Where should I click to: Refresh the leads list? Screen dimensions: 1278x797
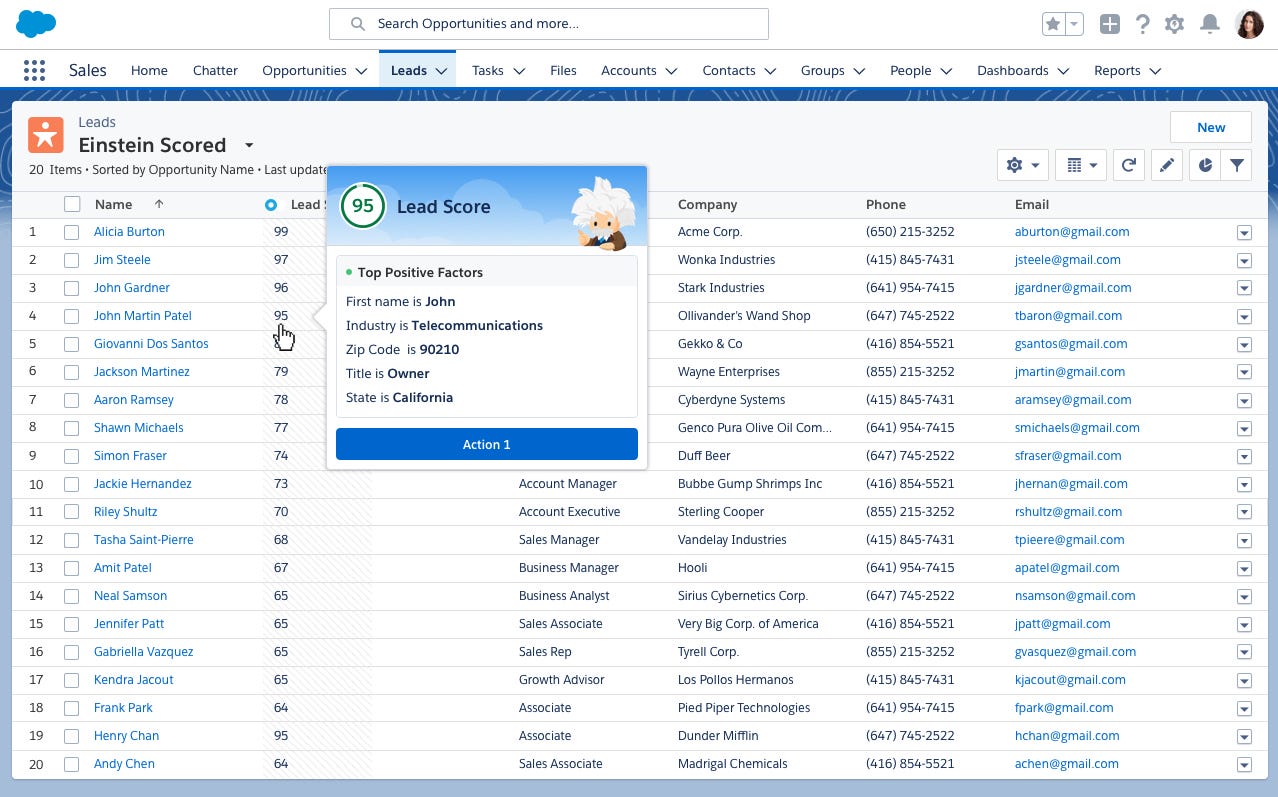pyautogui.click(x=1128, y=165)
